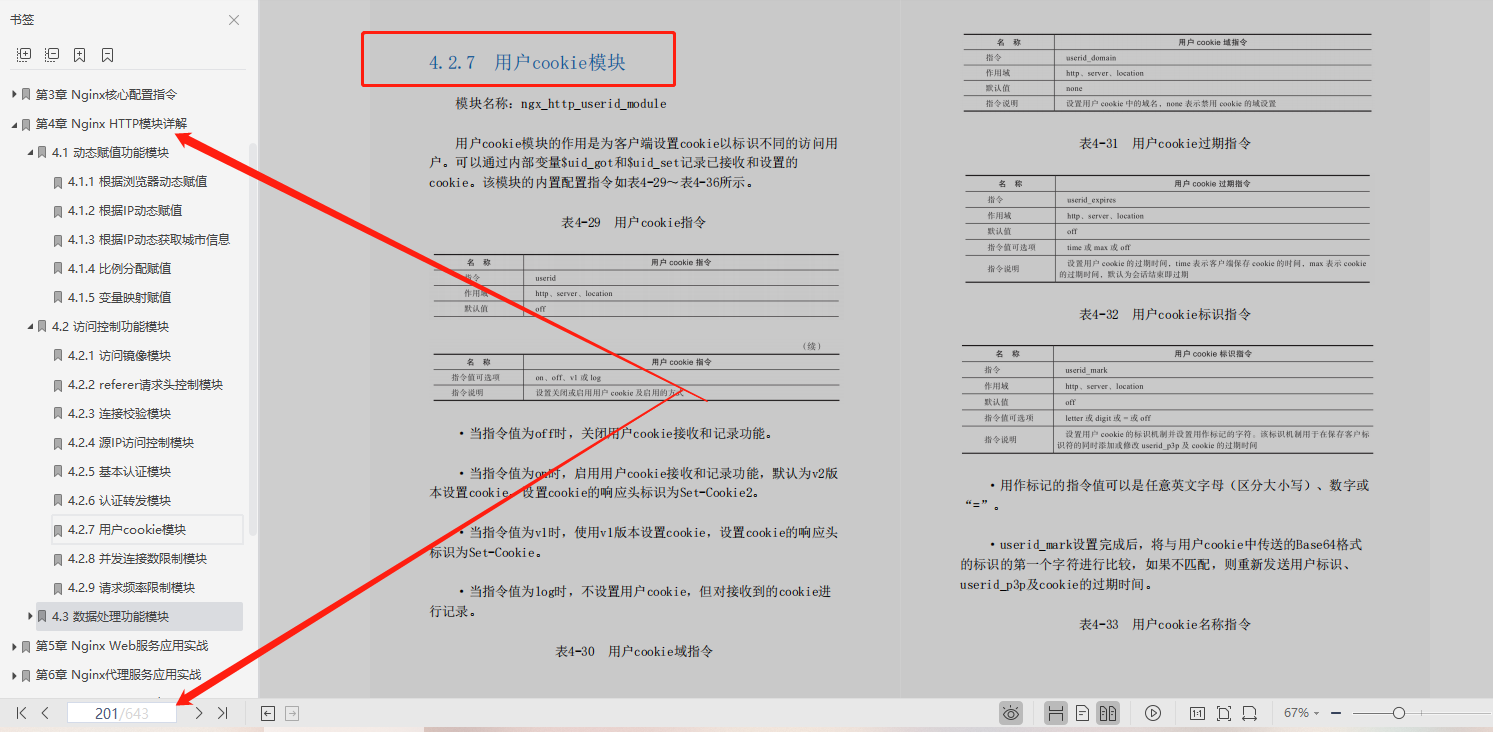Open bookmark 4.2.5 基本认证模块
The height and width of the screenshot is (732, 1493).
[x=119, y=471]
